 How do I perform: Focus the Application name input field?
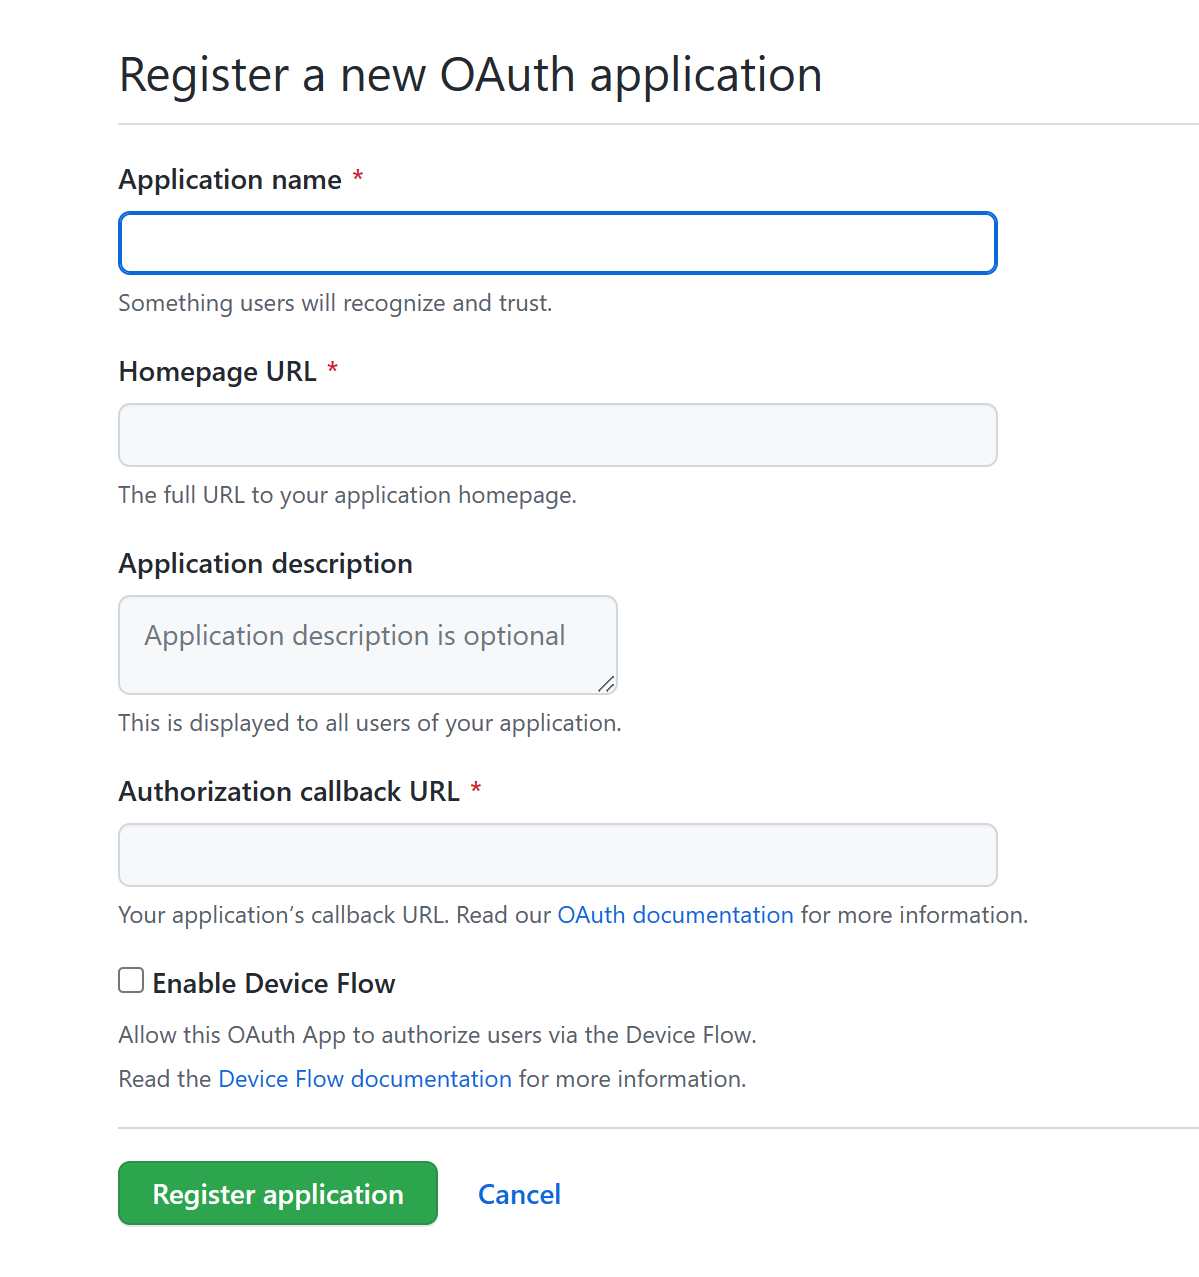click(557, 243)
